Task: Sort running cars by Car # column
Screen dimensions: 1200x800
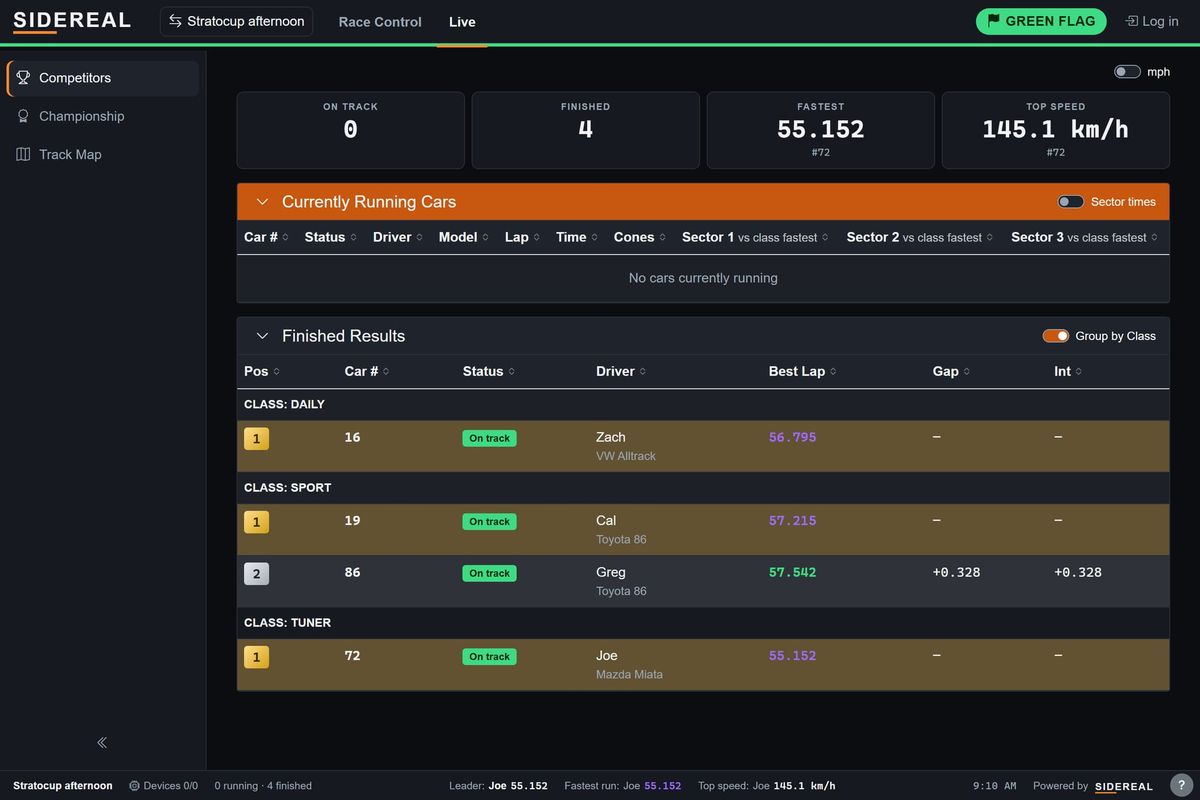Action: click(266, 237)
